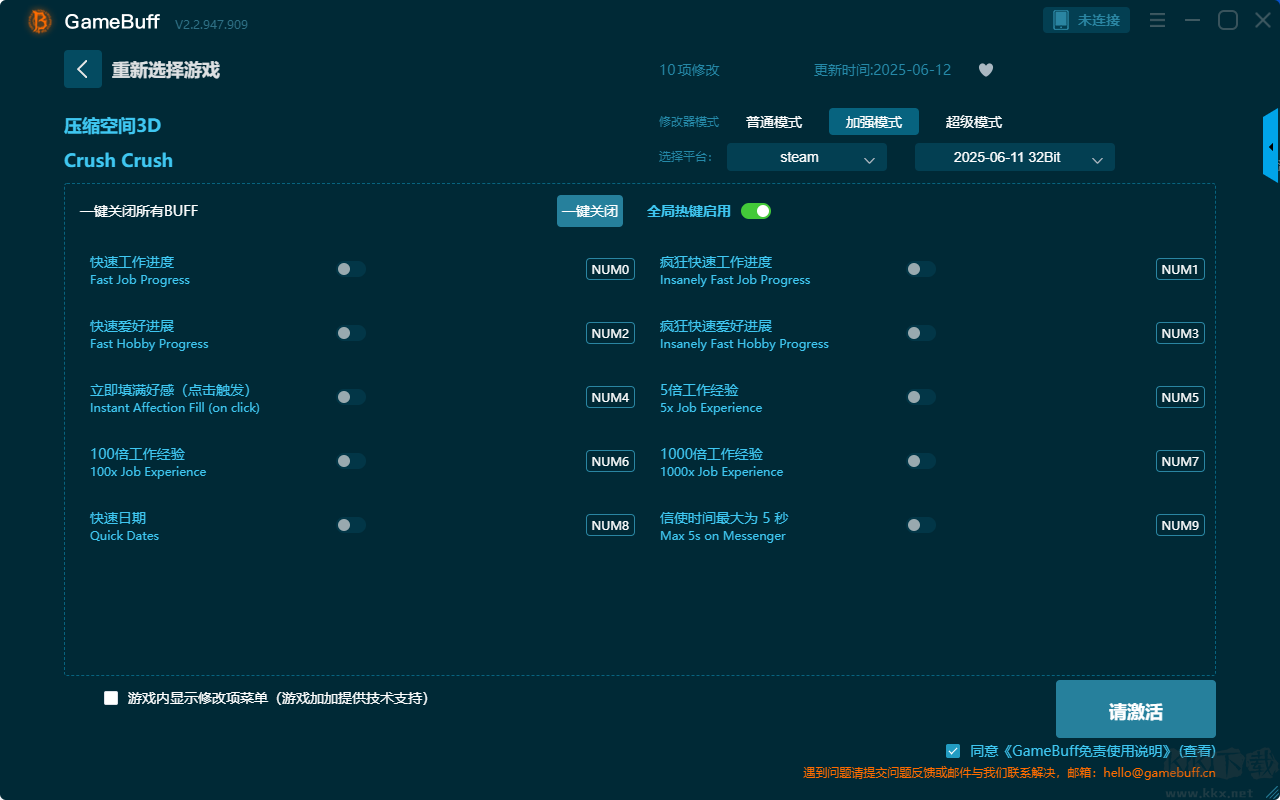1280x800 pixels.
Task: Click the Crush Crush game title
Action: [118, 160]
